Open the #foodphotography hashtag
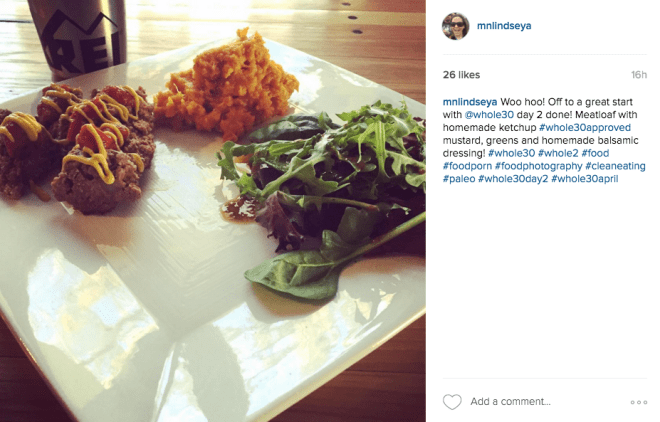 tap(538, 167)
